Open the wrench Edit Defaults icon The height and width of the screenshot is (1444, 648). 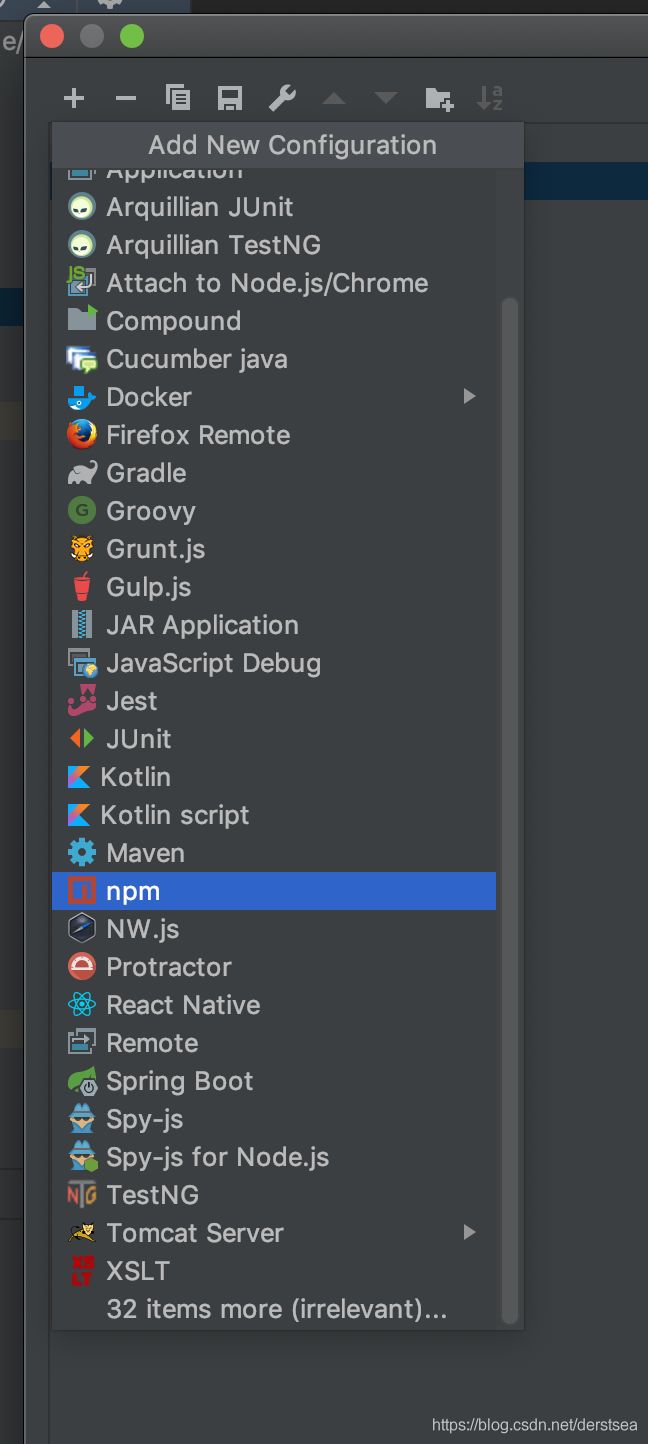click(x=282, y=98)
